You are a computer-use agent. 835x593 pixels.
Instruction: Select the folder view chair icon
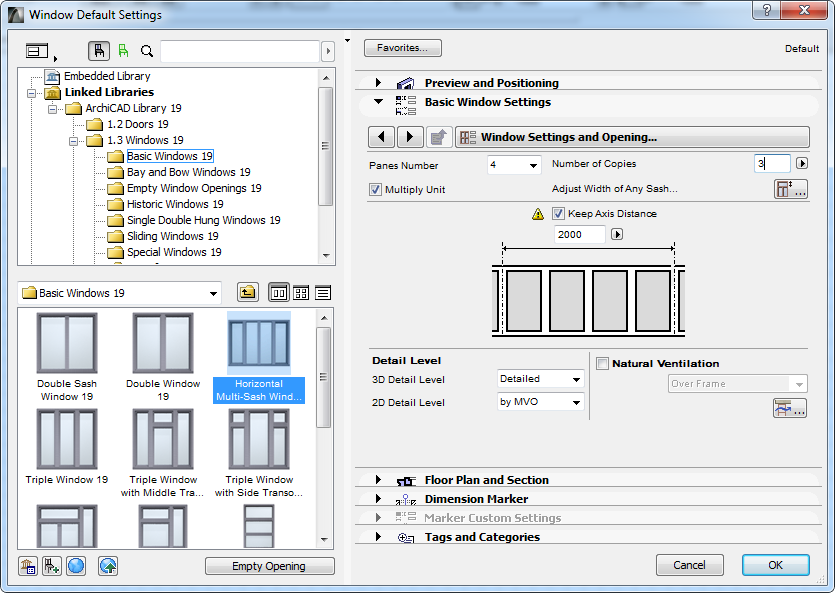[x=99, y=51]
